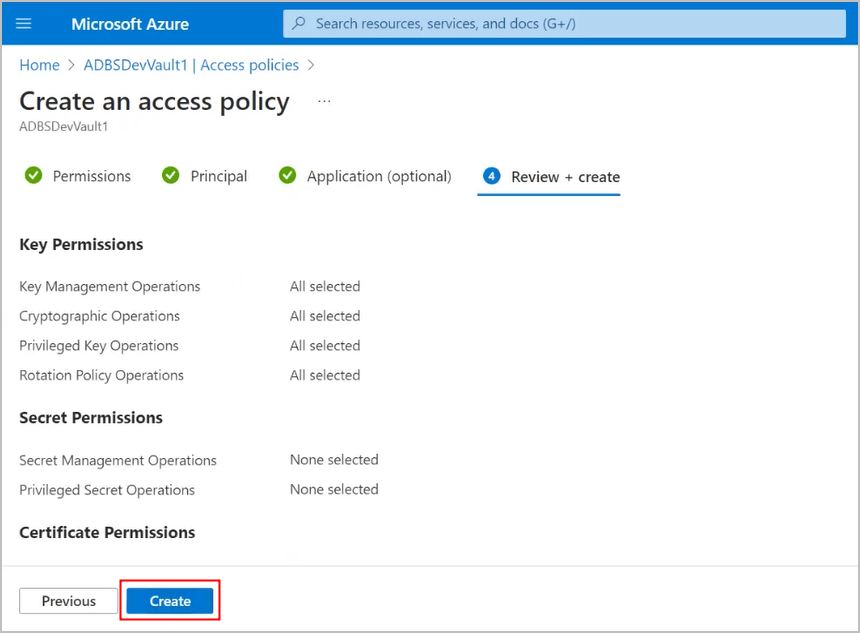Screen dimensions: 860x633
Task: Click the green checkmark on Application step
Action: point(288,175)
